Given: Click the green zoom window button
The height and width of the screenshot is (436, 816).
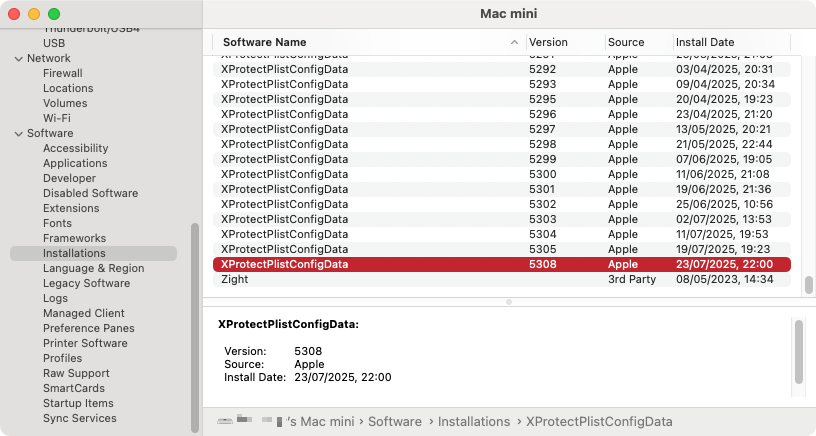Looking at the screenshot, I should [x=54, y=14].
